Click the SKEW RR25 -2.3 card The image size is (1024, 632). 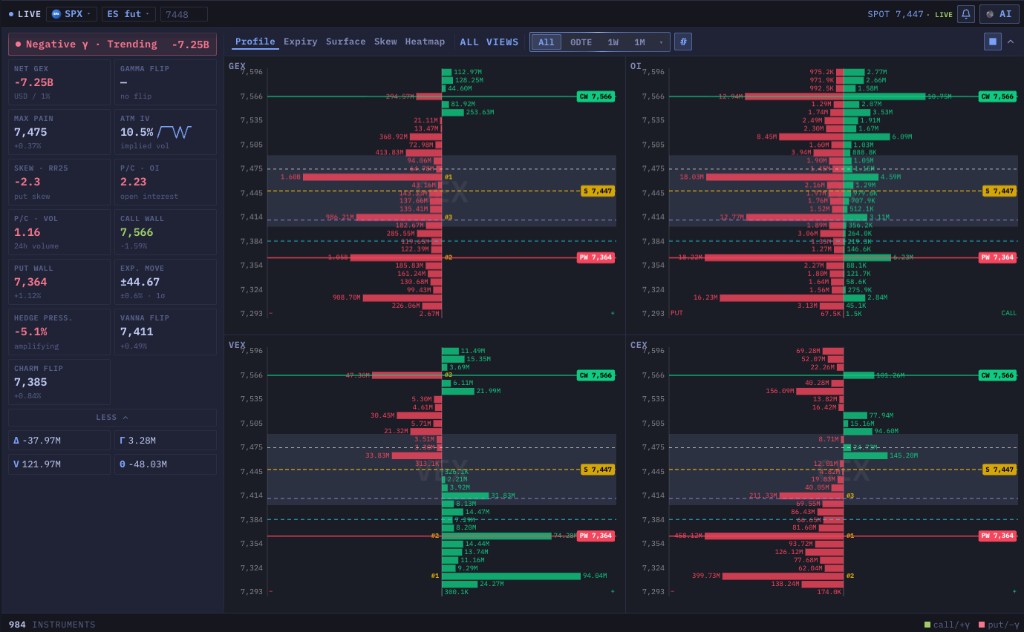coord(59,182)
